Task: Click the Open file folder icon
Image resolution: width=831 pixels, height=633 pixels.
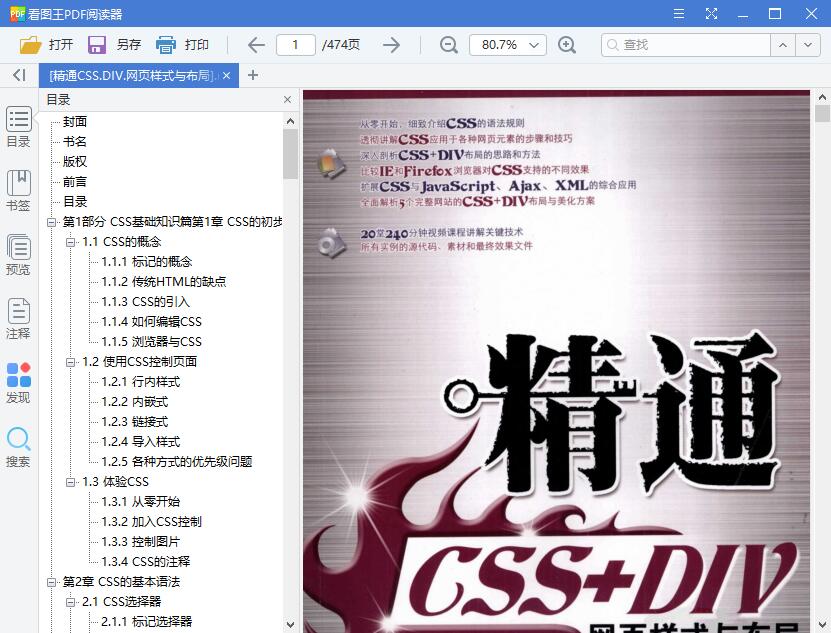Action: pyautogui.click(x=30, y=45)
